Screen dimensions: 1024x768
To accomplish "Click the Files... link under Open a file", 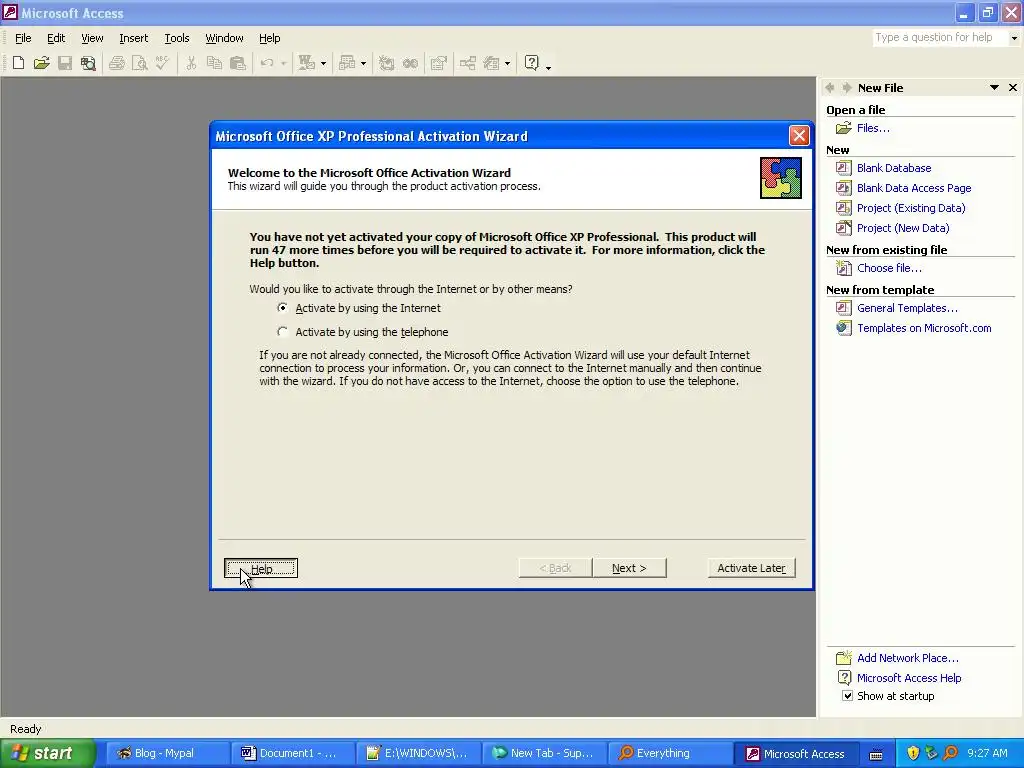I will click(873, 128).
